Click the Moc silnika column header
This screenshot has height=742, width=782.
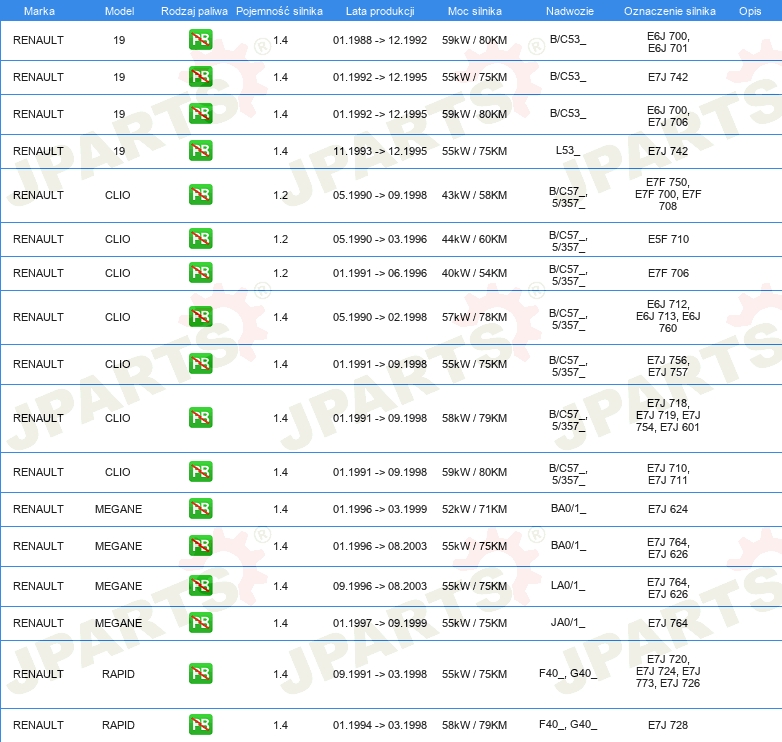[x=475, y=11]
